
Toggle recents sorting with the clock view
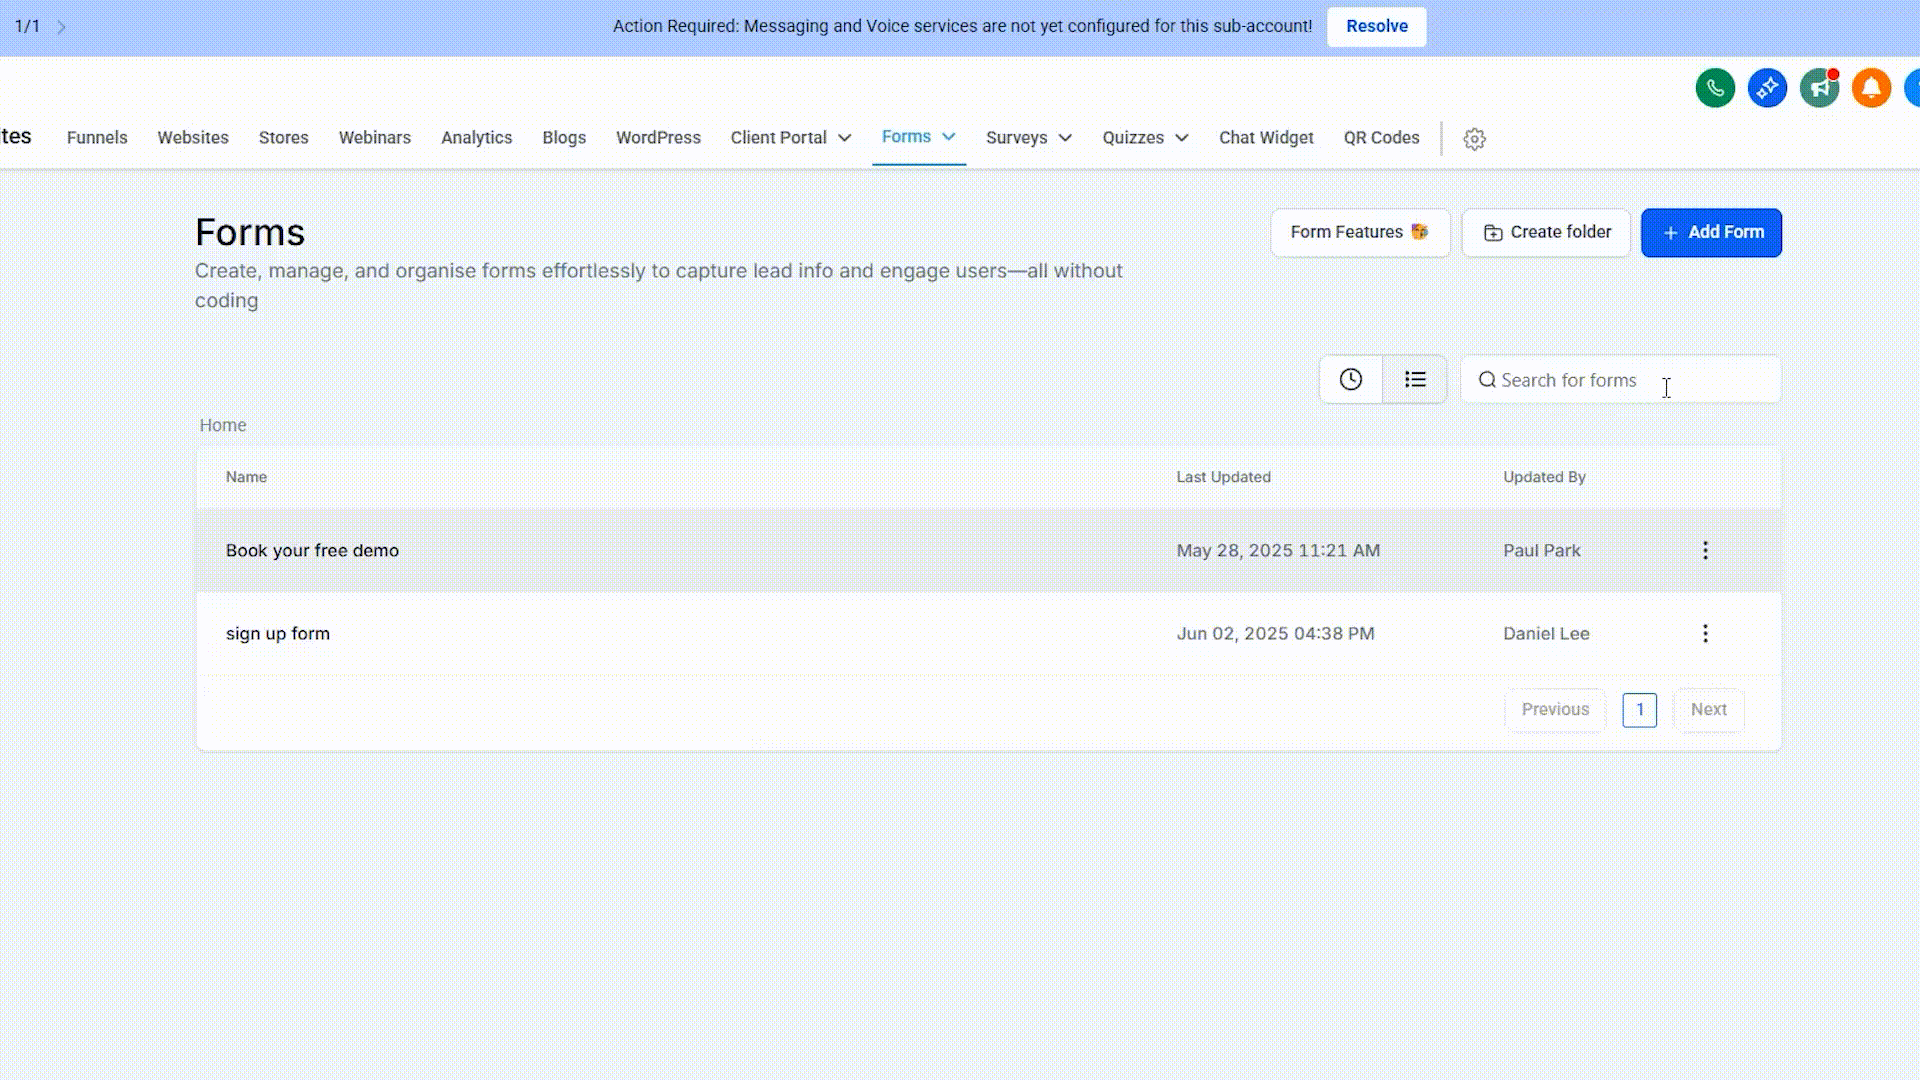(1351, 379)
